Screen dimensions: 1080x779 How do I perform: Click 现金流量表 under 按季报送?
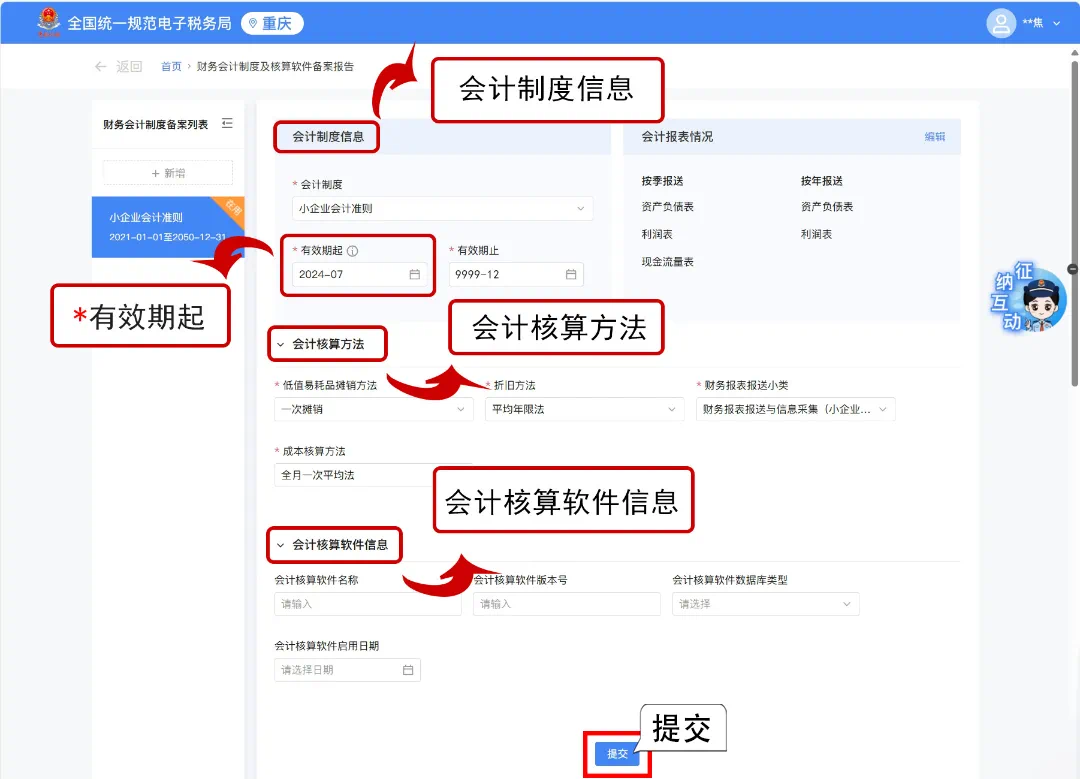[x=667, y=262]
